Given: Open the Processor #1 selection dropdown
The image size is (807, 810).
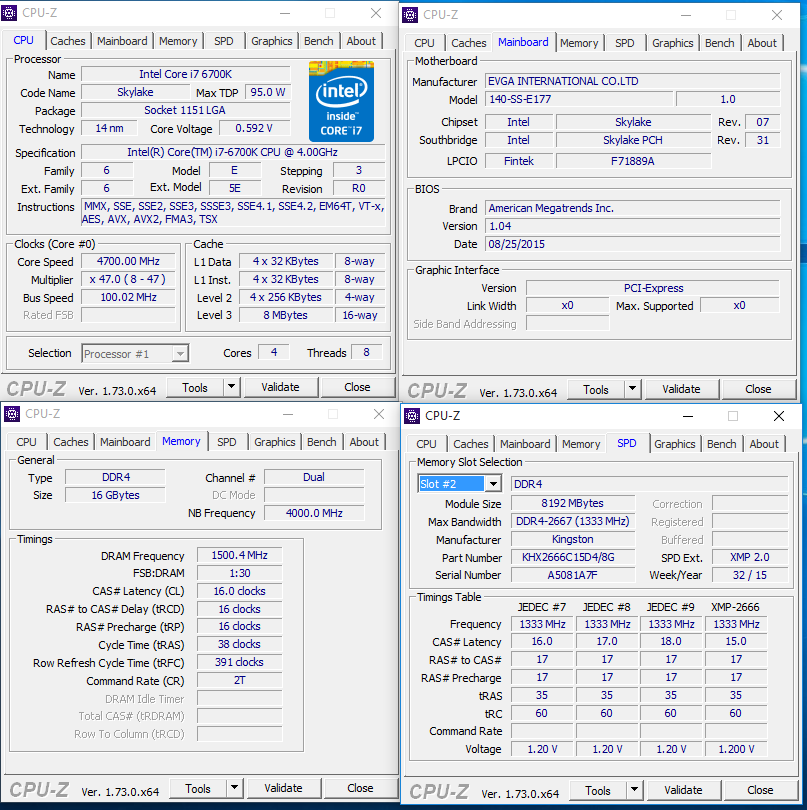Looking at the screenshot, I should coord(180,354).
